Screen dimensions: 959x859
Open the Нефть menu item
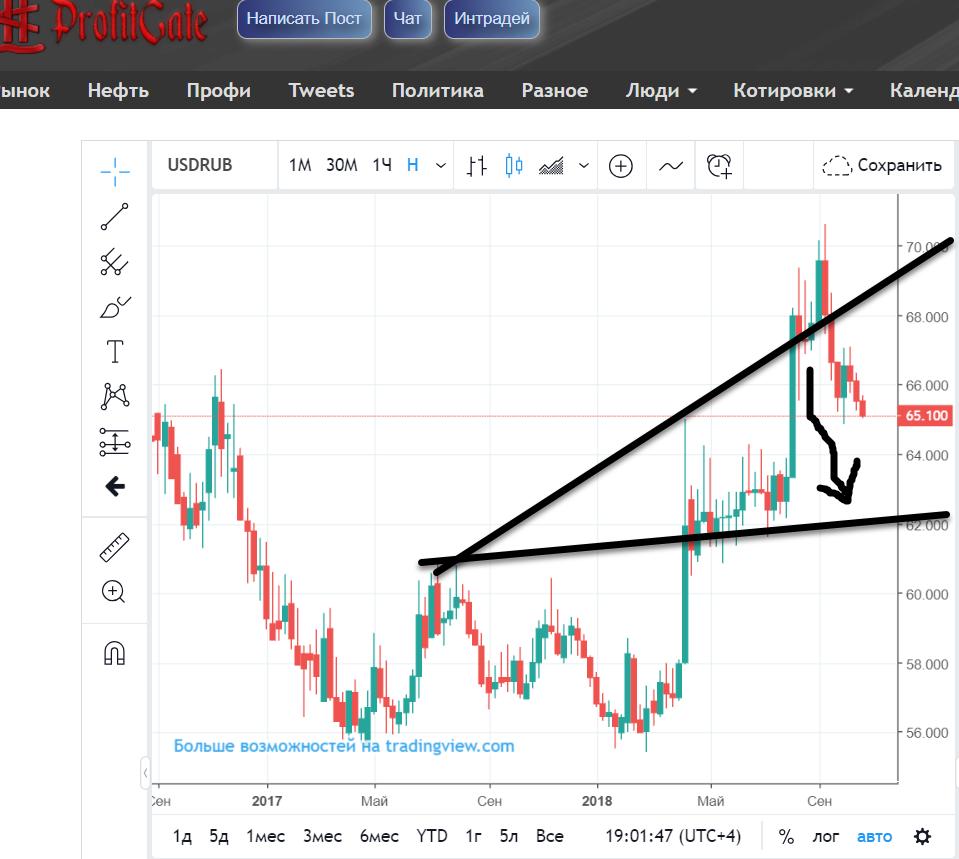[118, 91]
